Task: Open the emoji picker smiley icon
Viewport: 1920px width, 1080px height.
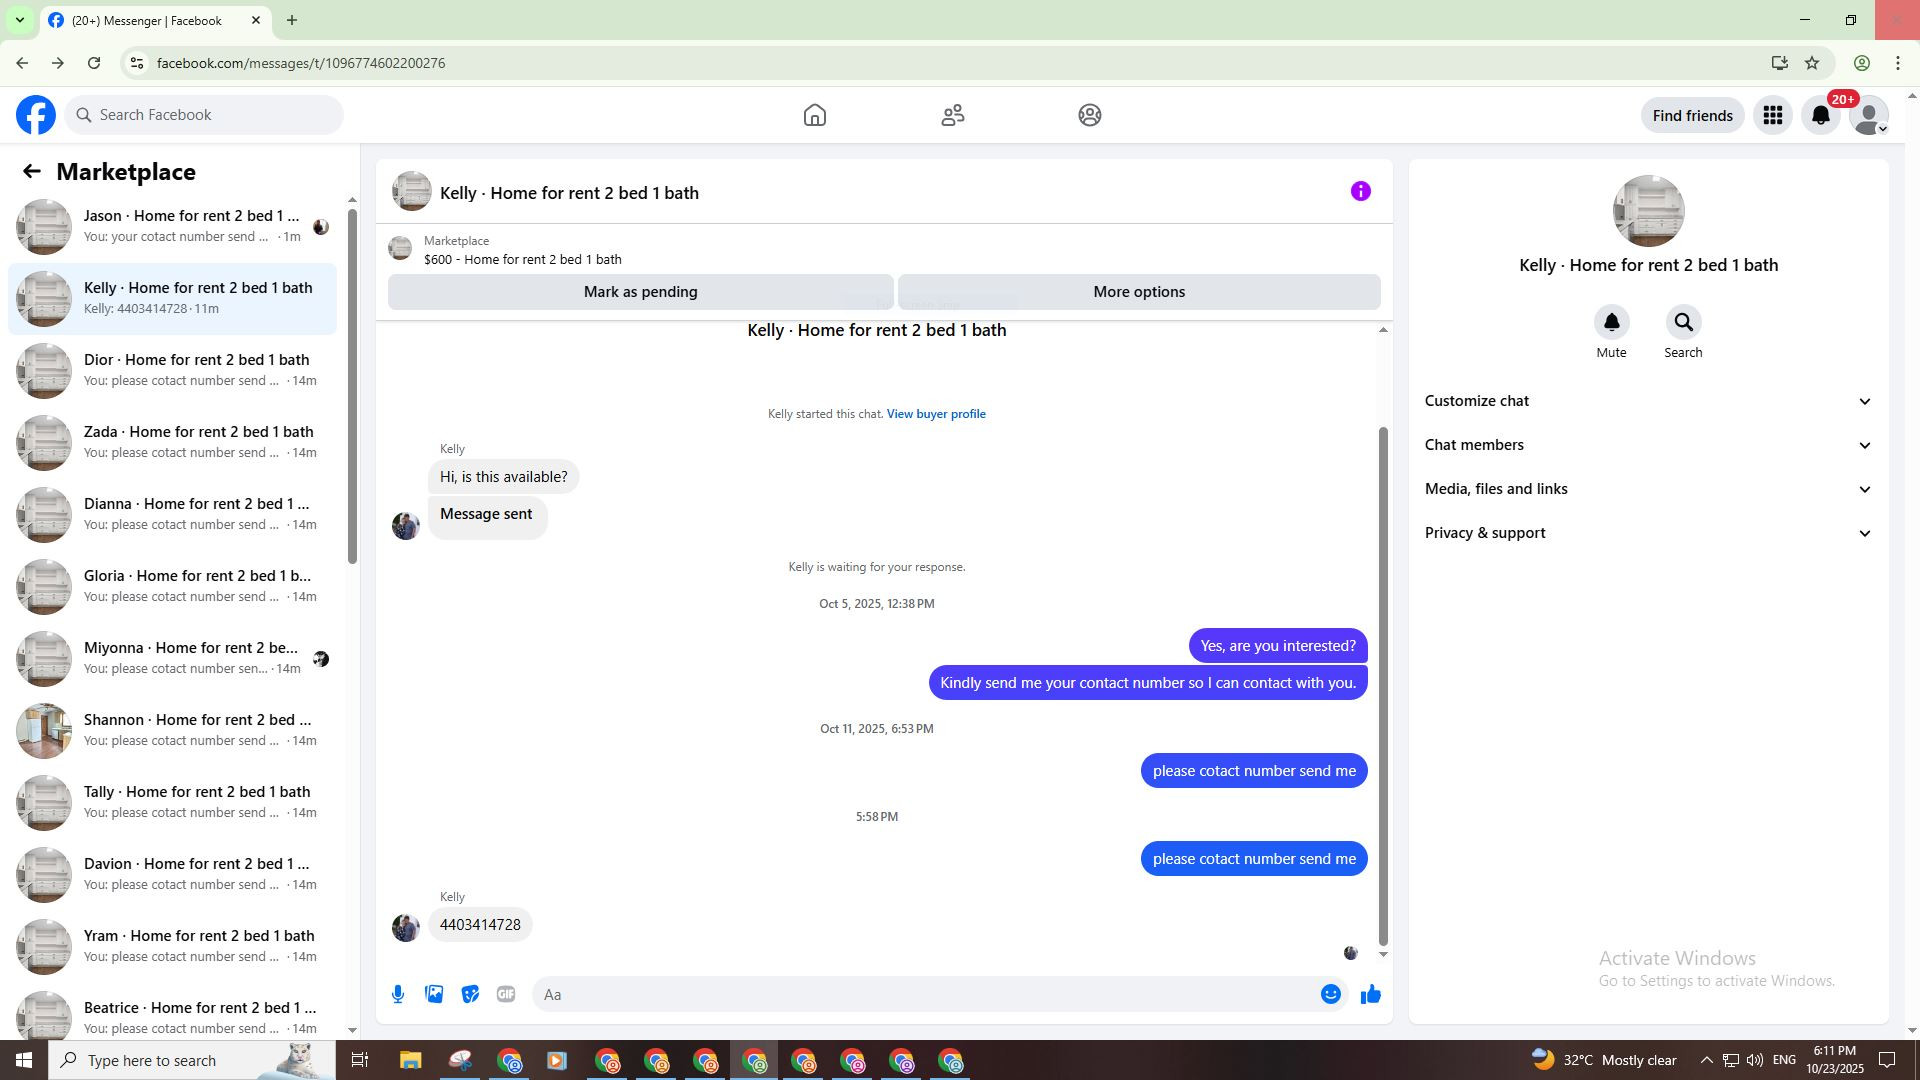Action: click(x=1330, y=994)
